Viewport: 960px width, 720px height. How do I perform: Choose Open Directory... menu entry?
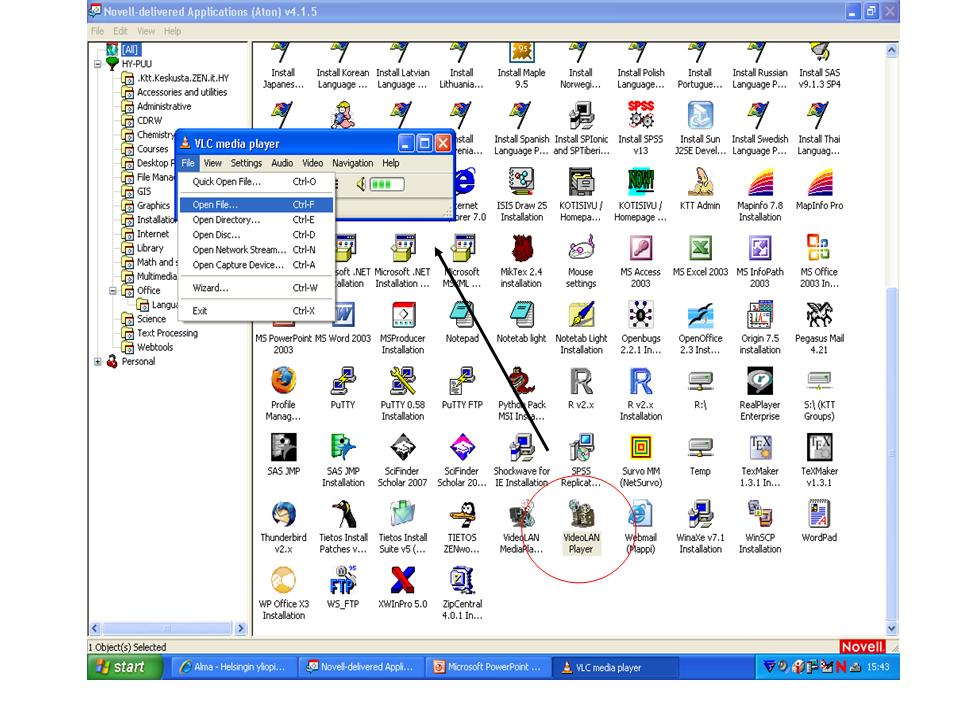pos(257,220)
